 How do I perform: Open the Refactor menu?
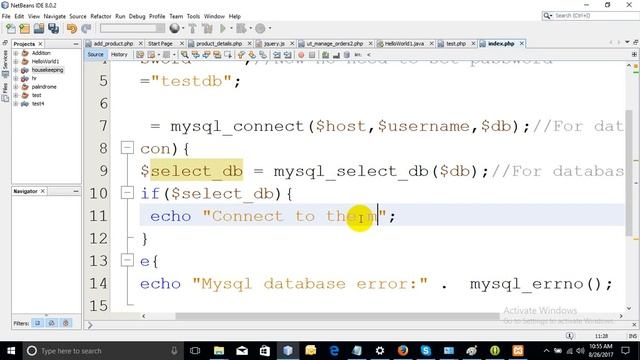(x=100, y=16)
